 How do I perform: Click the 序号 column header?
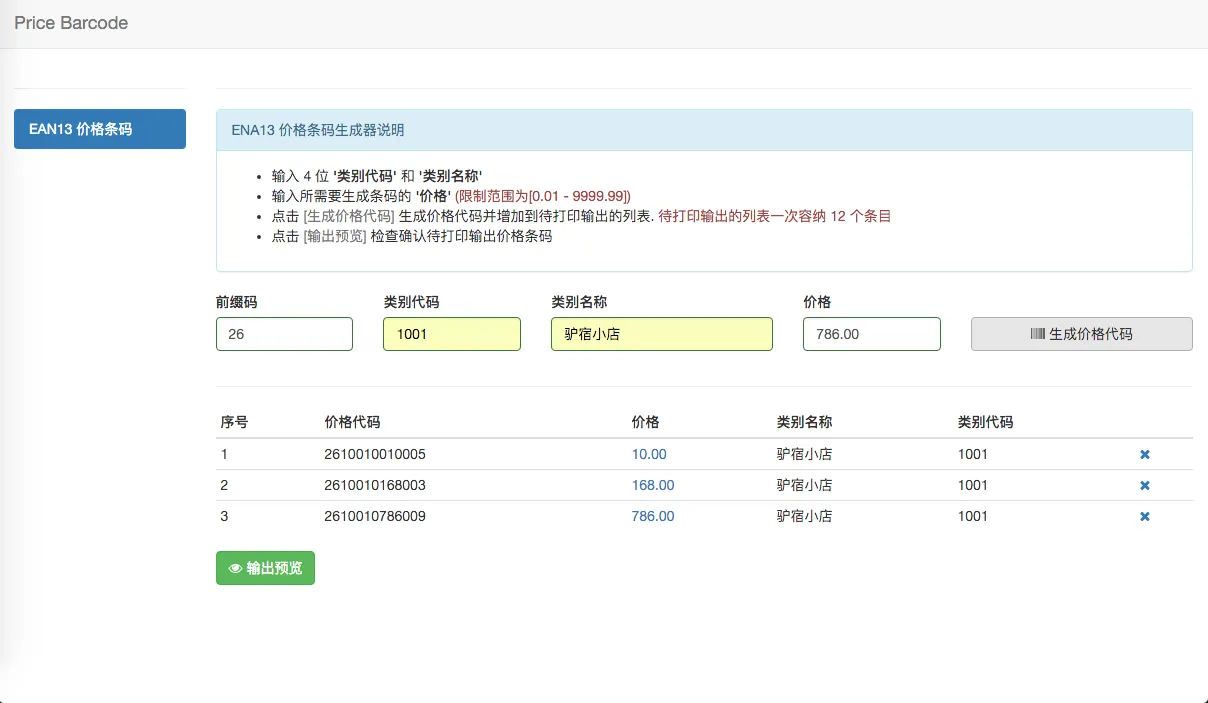[x=234, y=422]
